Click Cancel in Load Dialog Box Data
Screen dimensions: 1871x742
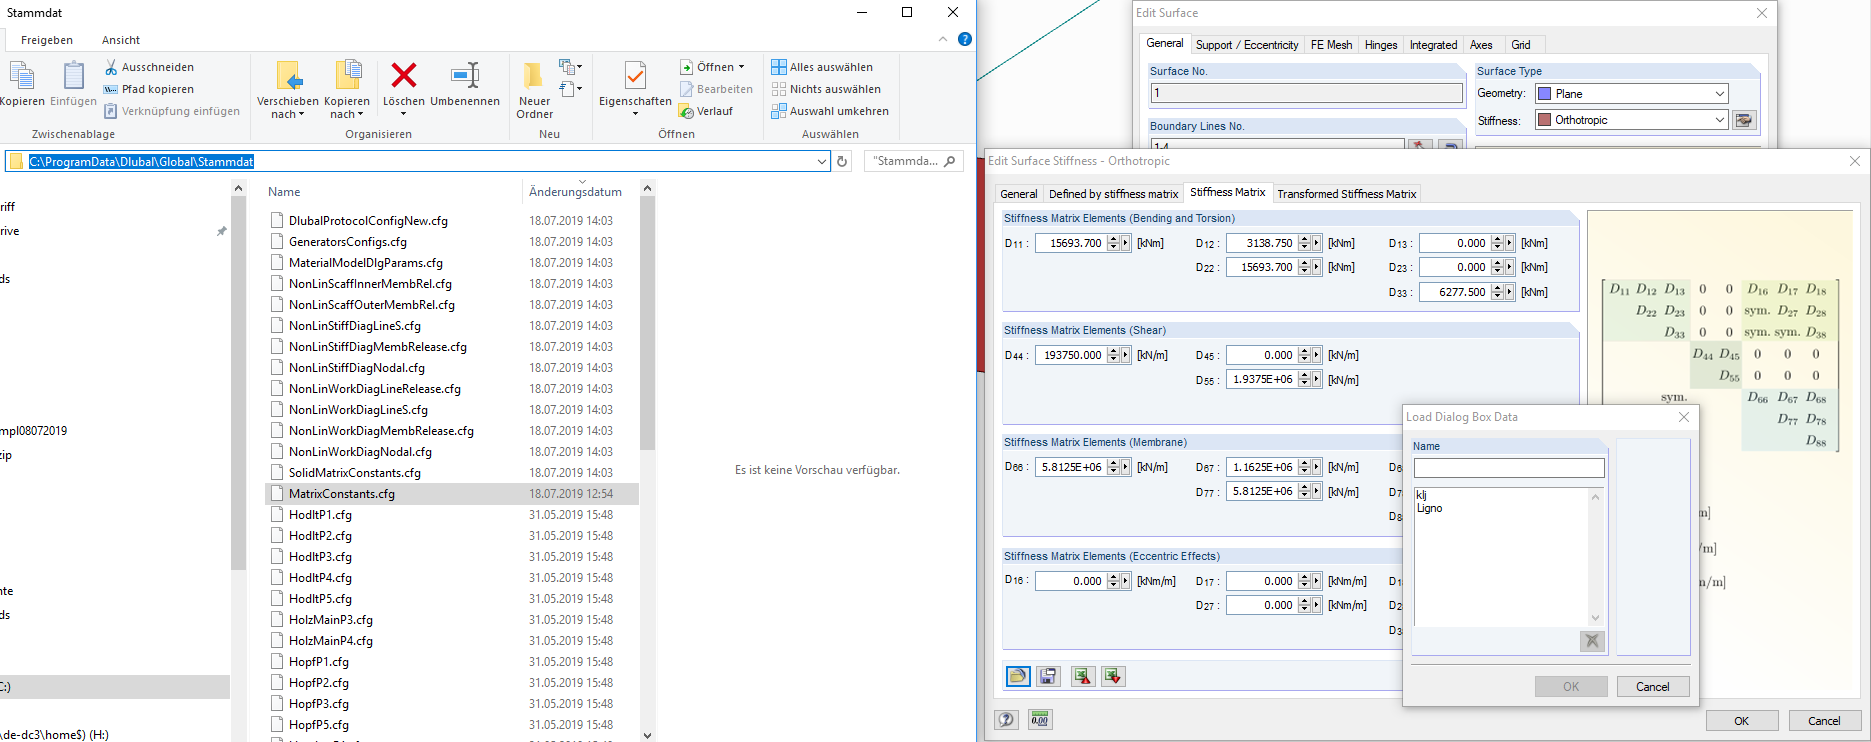(x=1653, y=687)
